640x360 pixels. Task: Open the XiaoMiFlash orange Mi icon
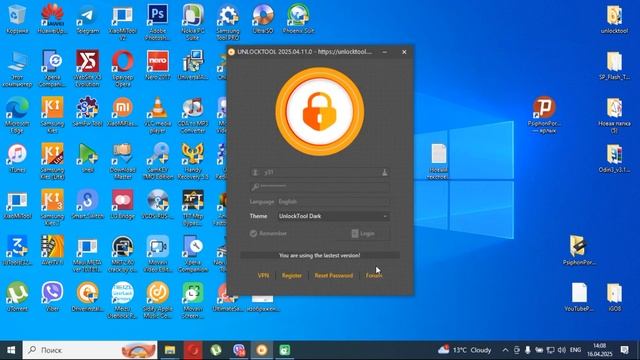tap(122, 112)
